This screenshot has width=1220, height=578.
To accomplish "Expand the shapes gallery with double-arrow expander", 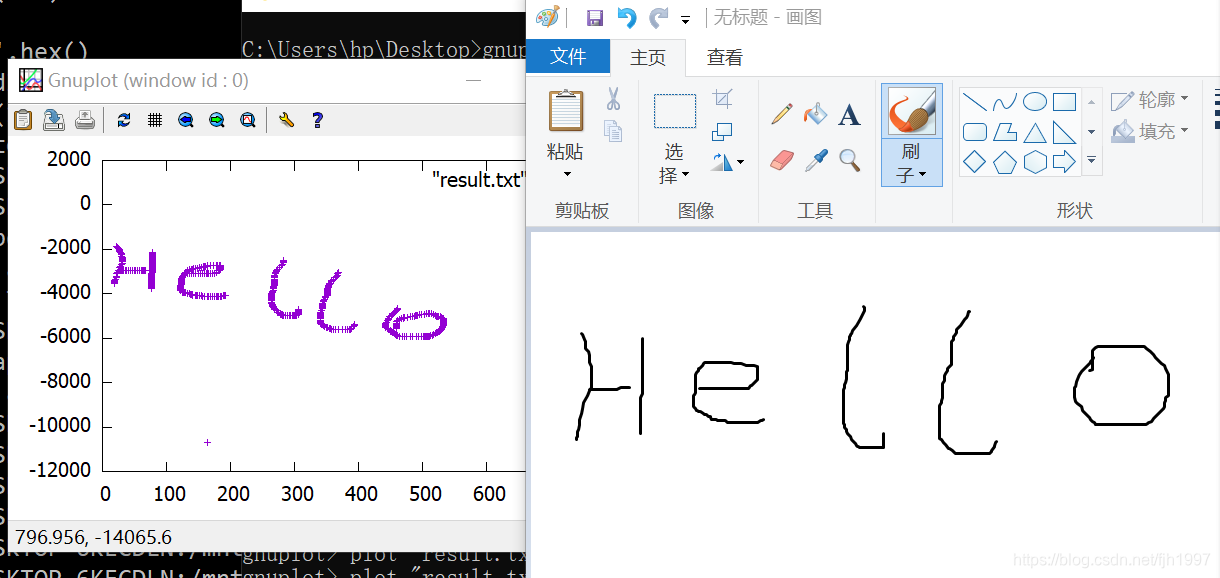I will [x=1091, y=159].
